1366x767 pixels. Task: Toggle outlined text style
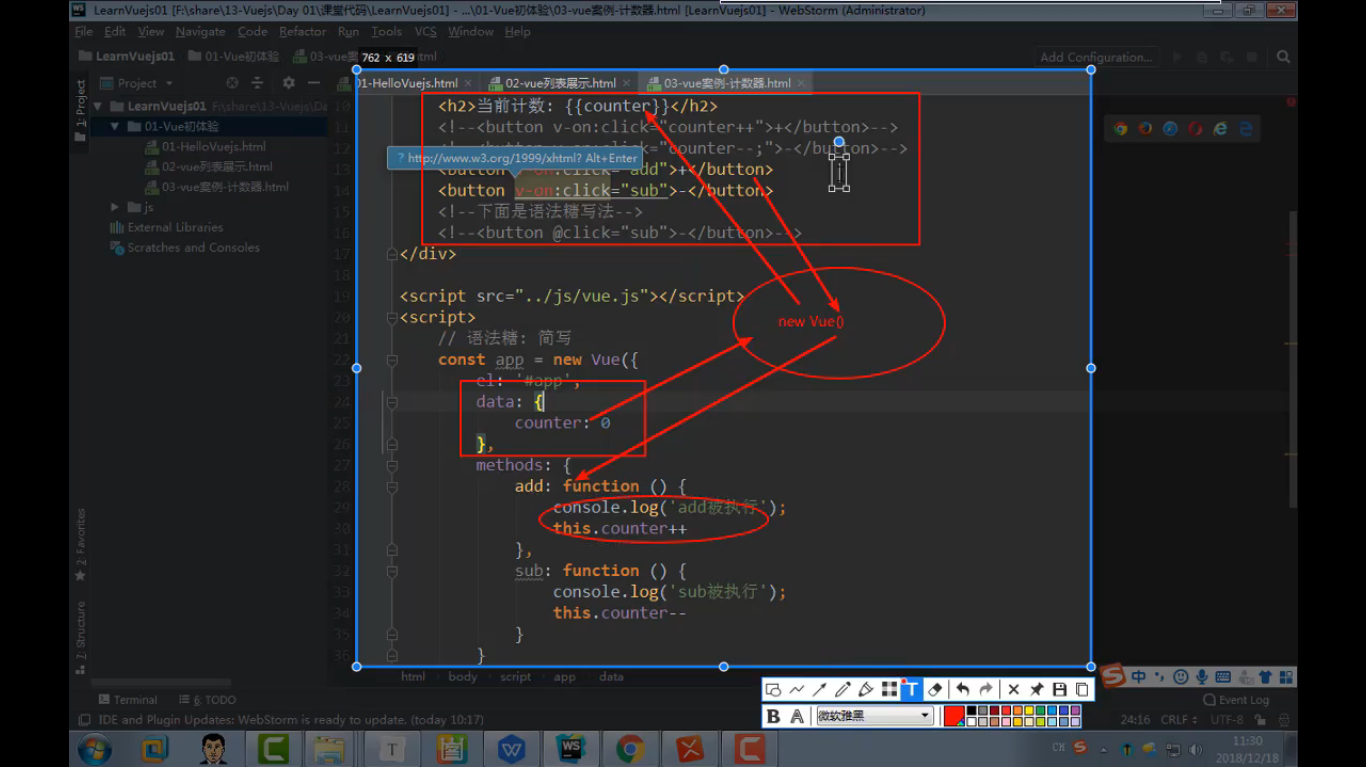[x=797, y=716]
